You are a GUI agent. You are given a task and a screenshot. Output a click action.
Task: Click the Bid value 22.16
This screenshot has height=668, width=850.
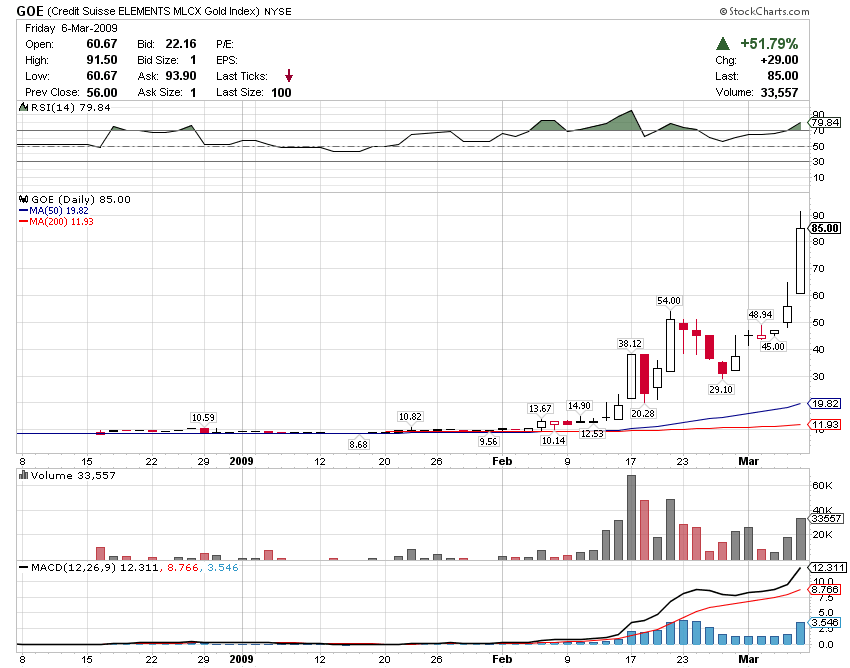click(x=181, y=44)
